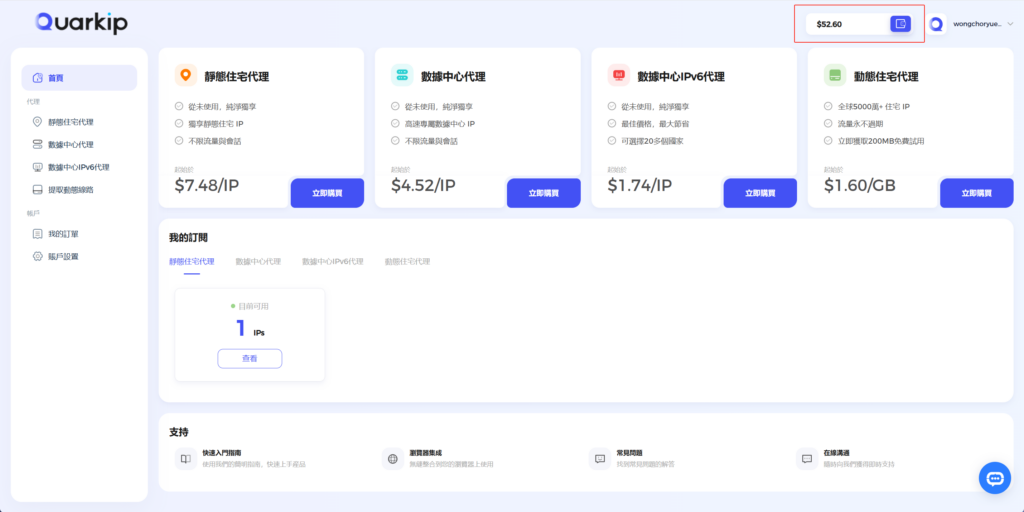
Task: Buy now on the $7.48/IP card
Action: click(x=327, y=193)
